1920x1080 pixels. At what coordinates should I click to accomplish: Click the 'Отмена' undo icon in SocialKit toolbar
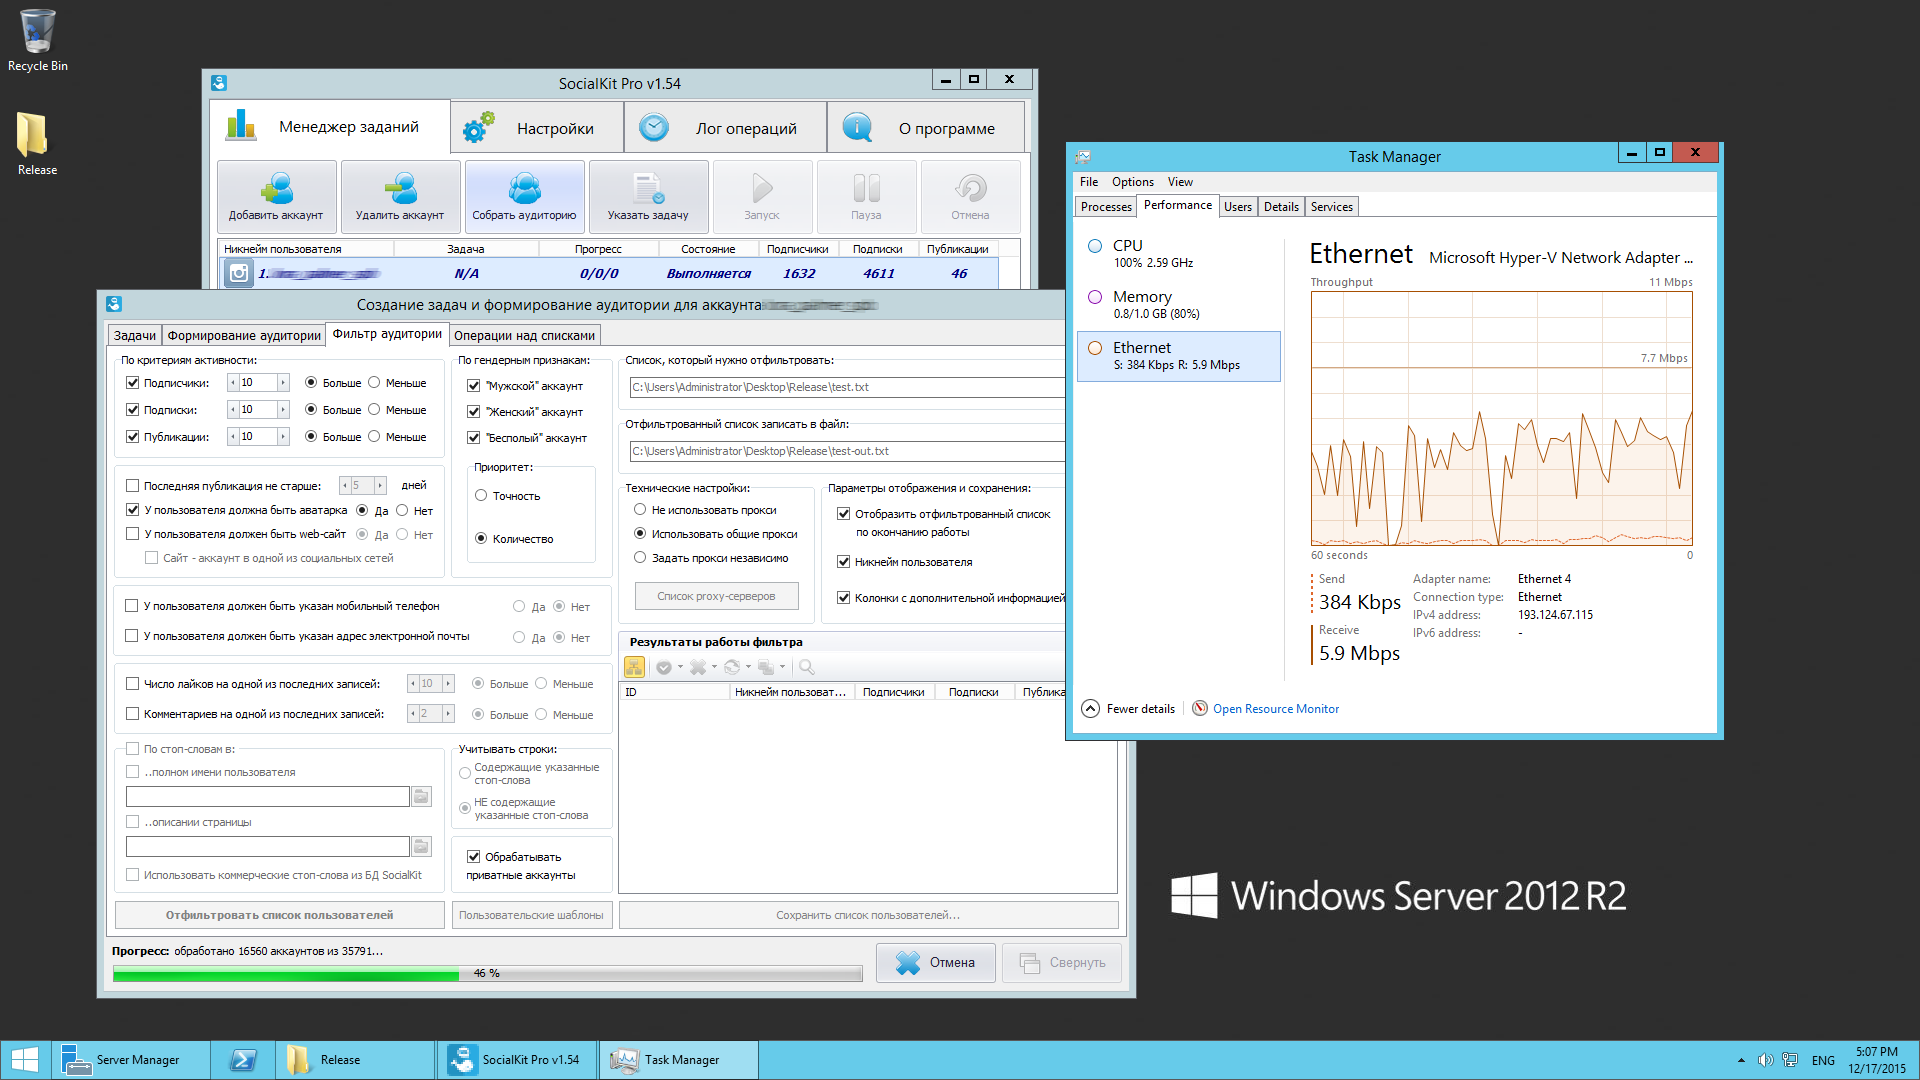coord(970,188)
